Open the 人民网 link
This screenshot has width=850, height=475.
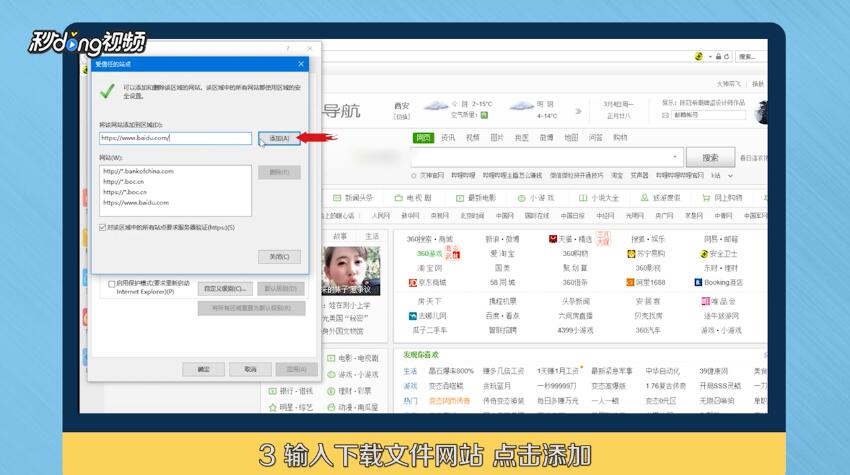pyautogui.click(x=381, y=216)
